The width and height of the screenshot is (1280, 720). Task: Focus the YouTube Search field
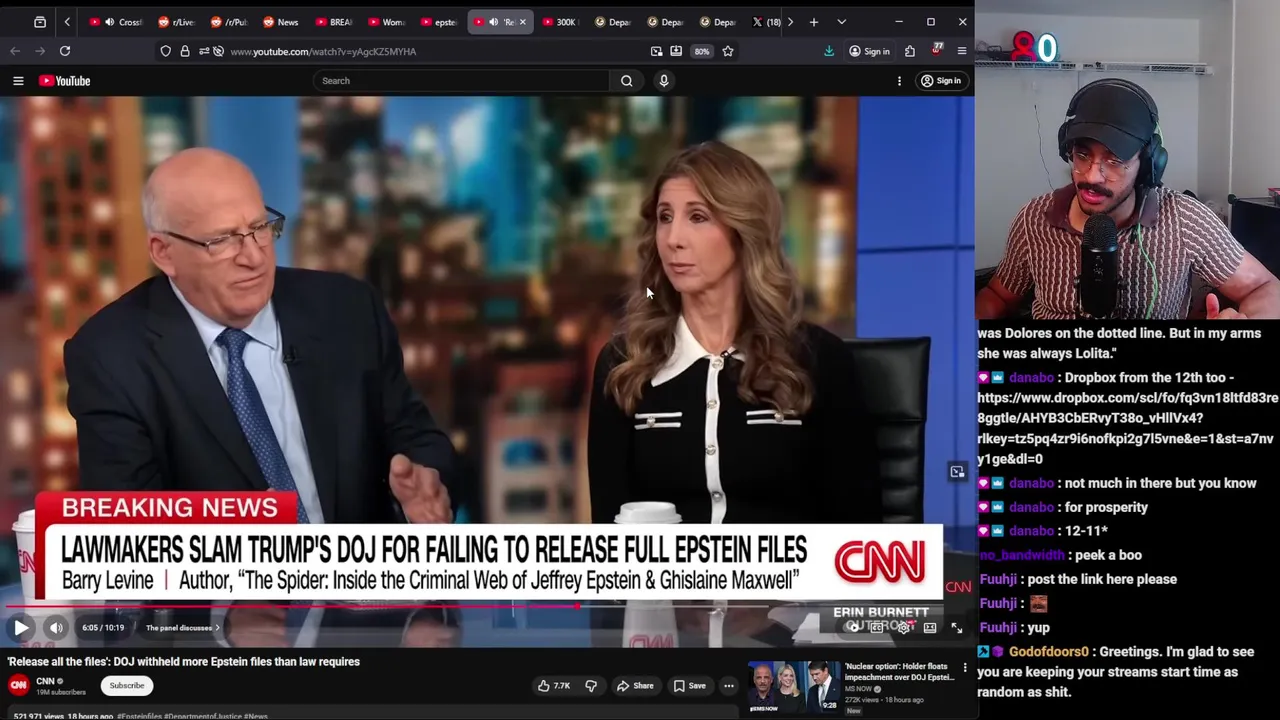[x=460, y=81]
